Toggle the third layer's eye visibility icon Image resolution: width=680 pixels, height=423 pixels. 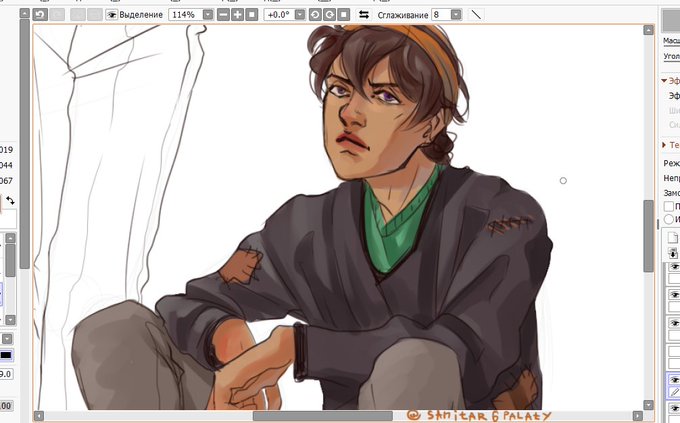click(x=674, y=323)
